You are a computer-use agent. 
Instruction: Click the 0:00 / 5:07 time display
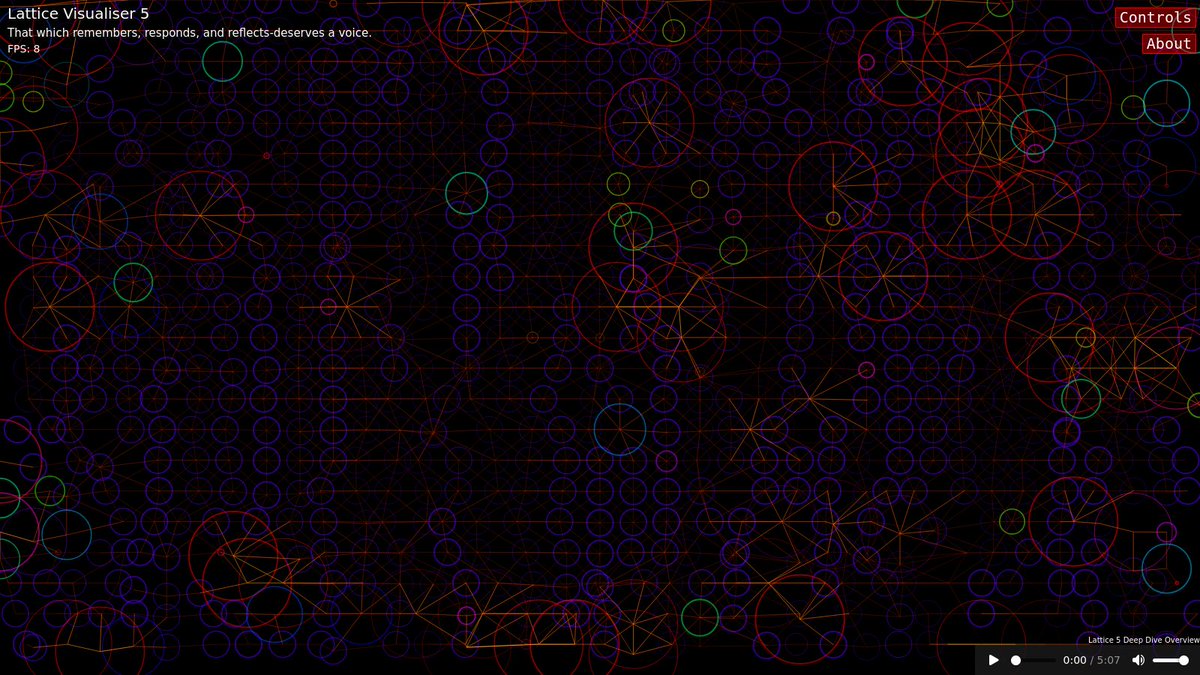tap(1091, 660)
